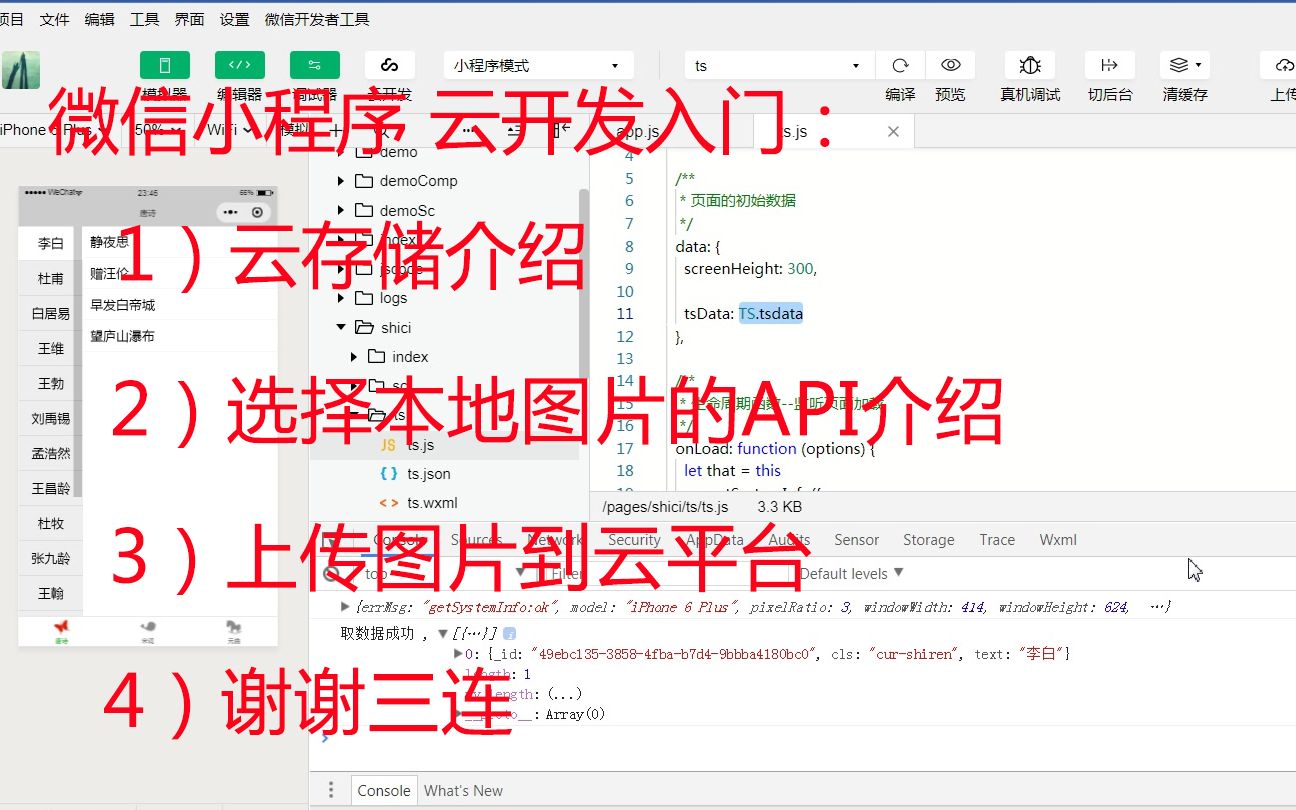Open ts.js file with JS icon
Image resolution: width=1296 pixels, height=810 pixels.
click(420, 445)
